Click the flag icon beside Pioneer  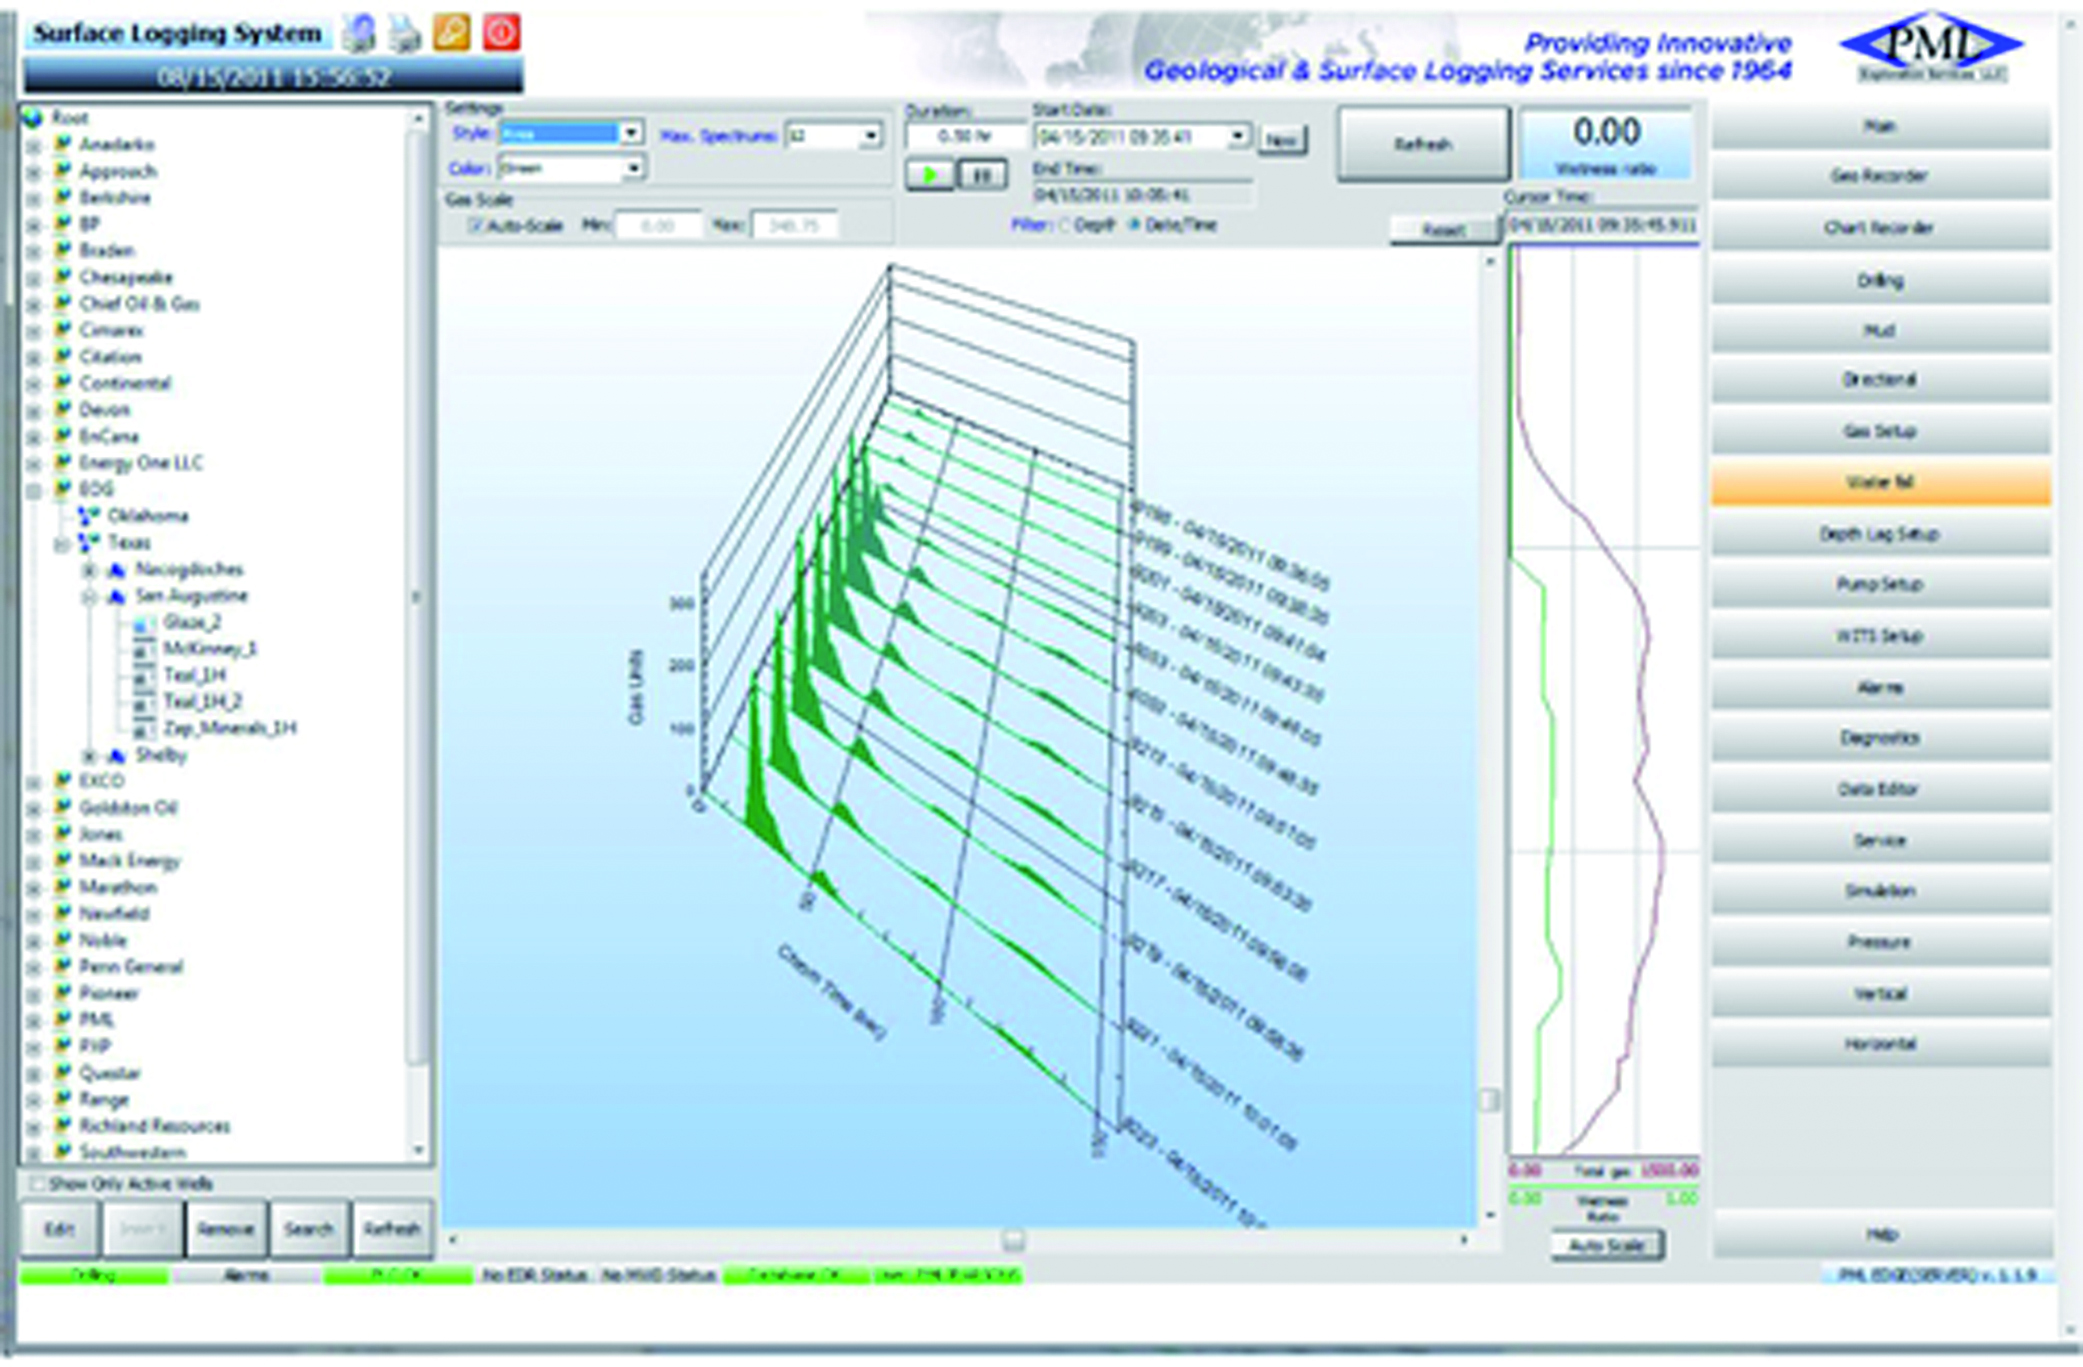(64, 993)
